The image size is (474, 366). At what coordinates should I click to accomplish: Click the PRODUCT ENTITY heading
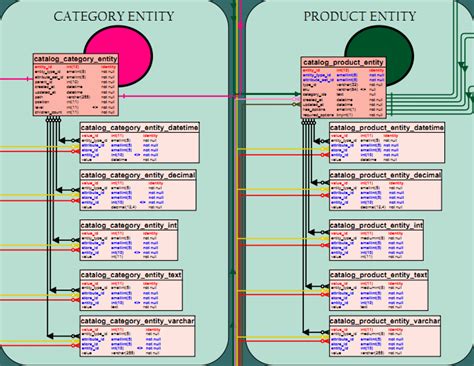(x=360, y=16)
